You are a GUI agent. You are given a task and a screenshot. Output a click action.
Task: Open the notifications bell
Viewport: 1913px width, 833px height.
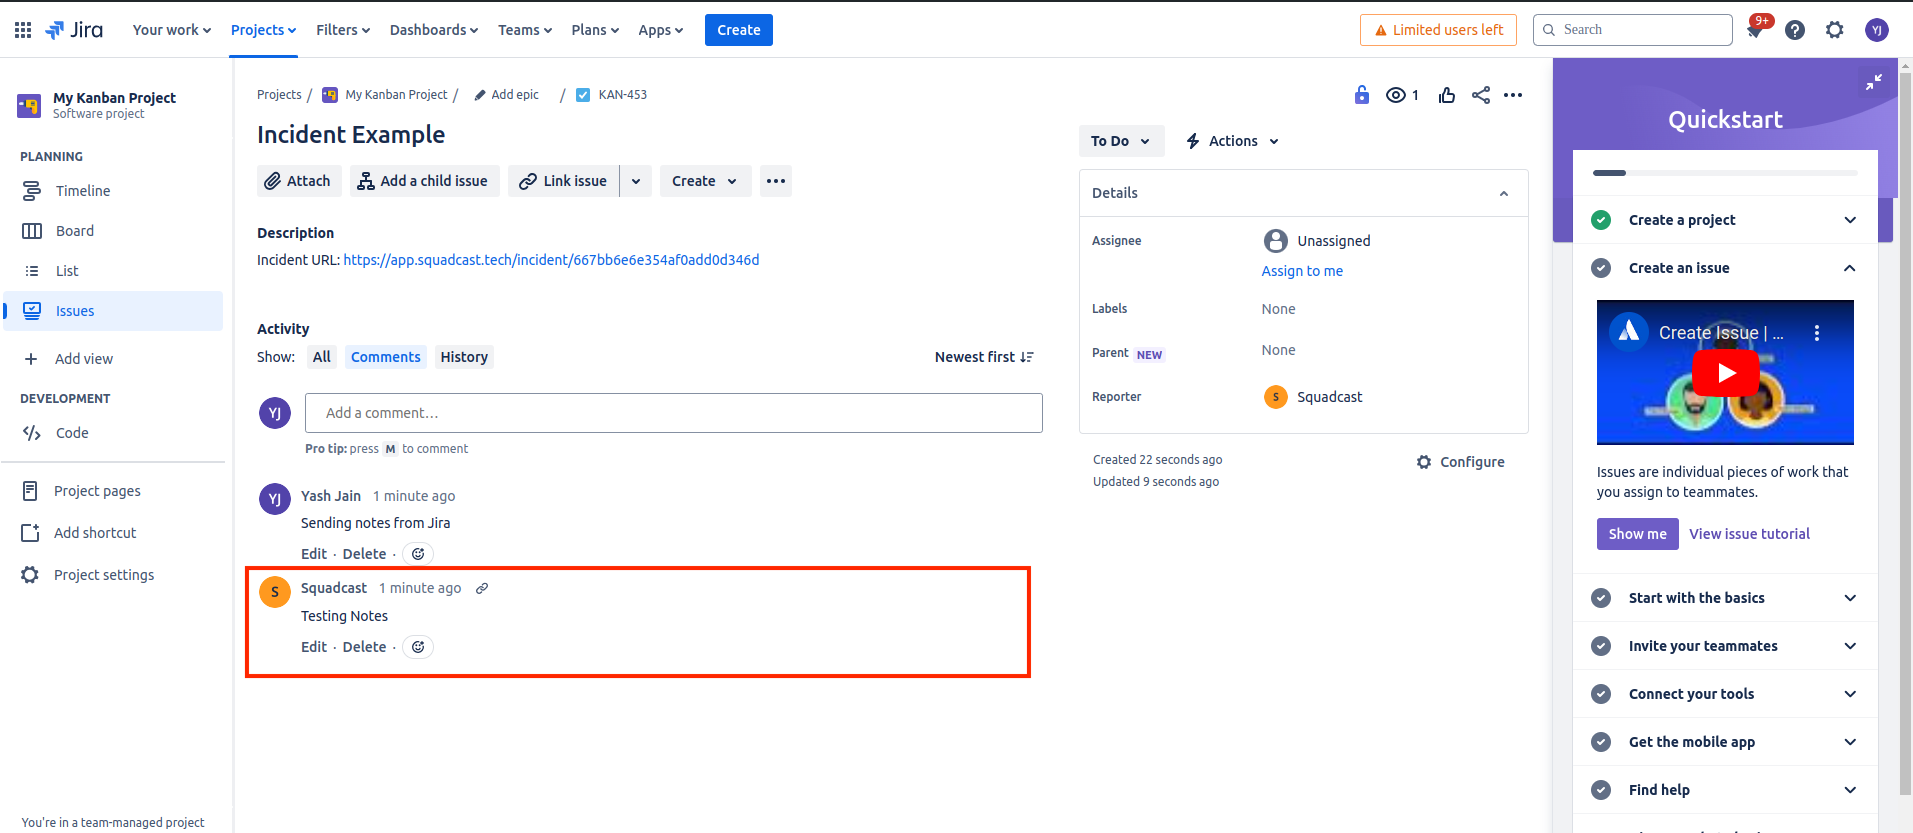[x=1754, y=30]
